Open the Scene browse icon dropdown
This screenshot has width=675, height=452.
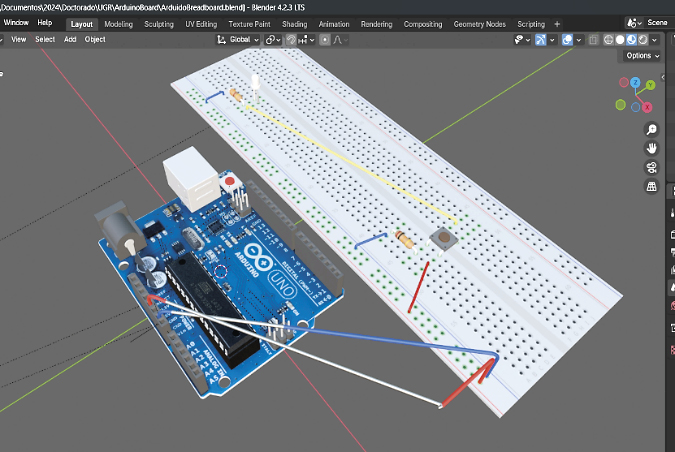coord(634,22)
